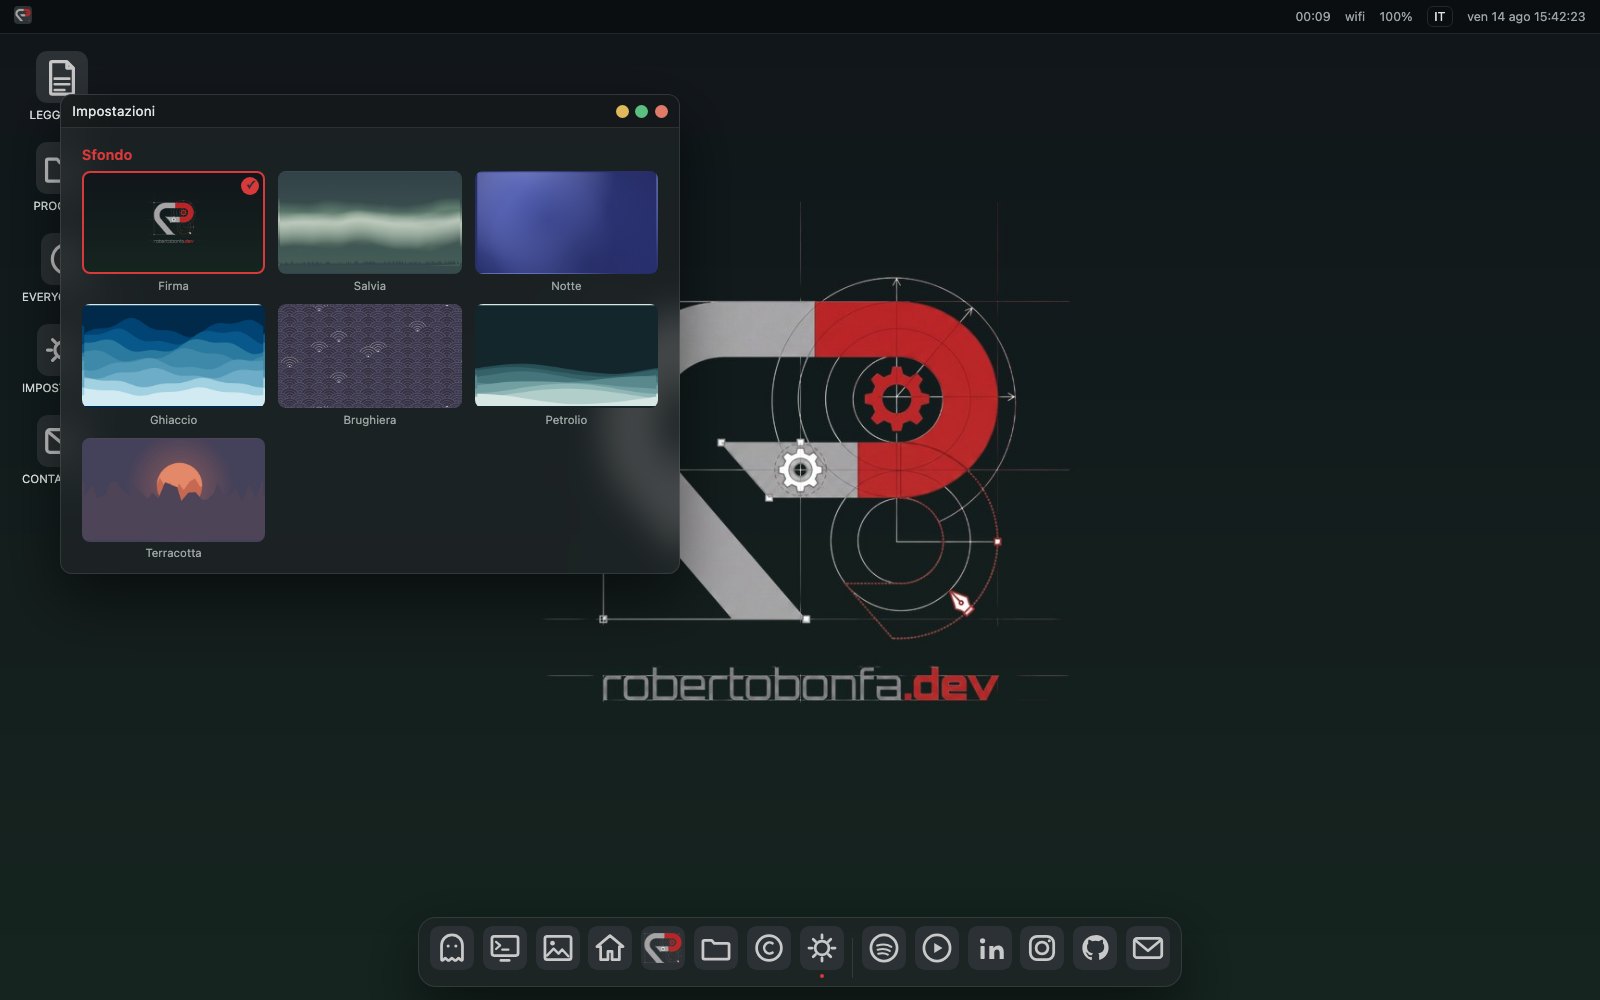Open the EVERY desktop icon
This screenshot has height=1000, width=1600.
(x=50, y=259)
